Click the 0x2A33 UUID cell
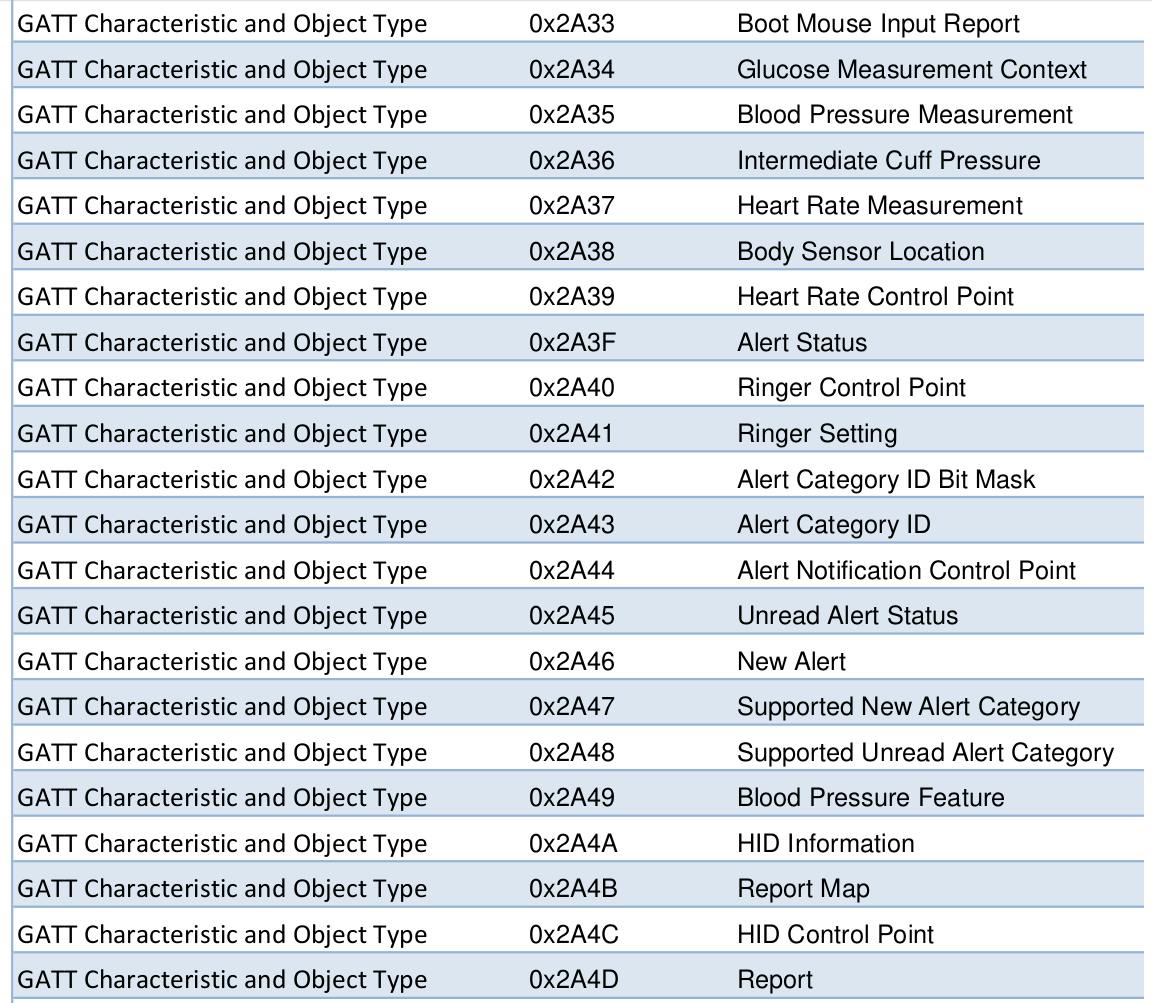Screen dimensions: 1152x1003 (x=571, y=24)
